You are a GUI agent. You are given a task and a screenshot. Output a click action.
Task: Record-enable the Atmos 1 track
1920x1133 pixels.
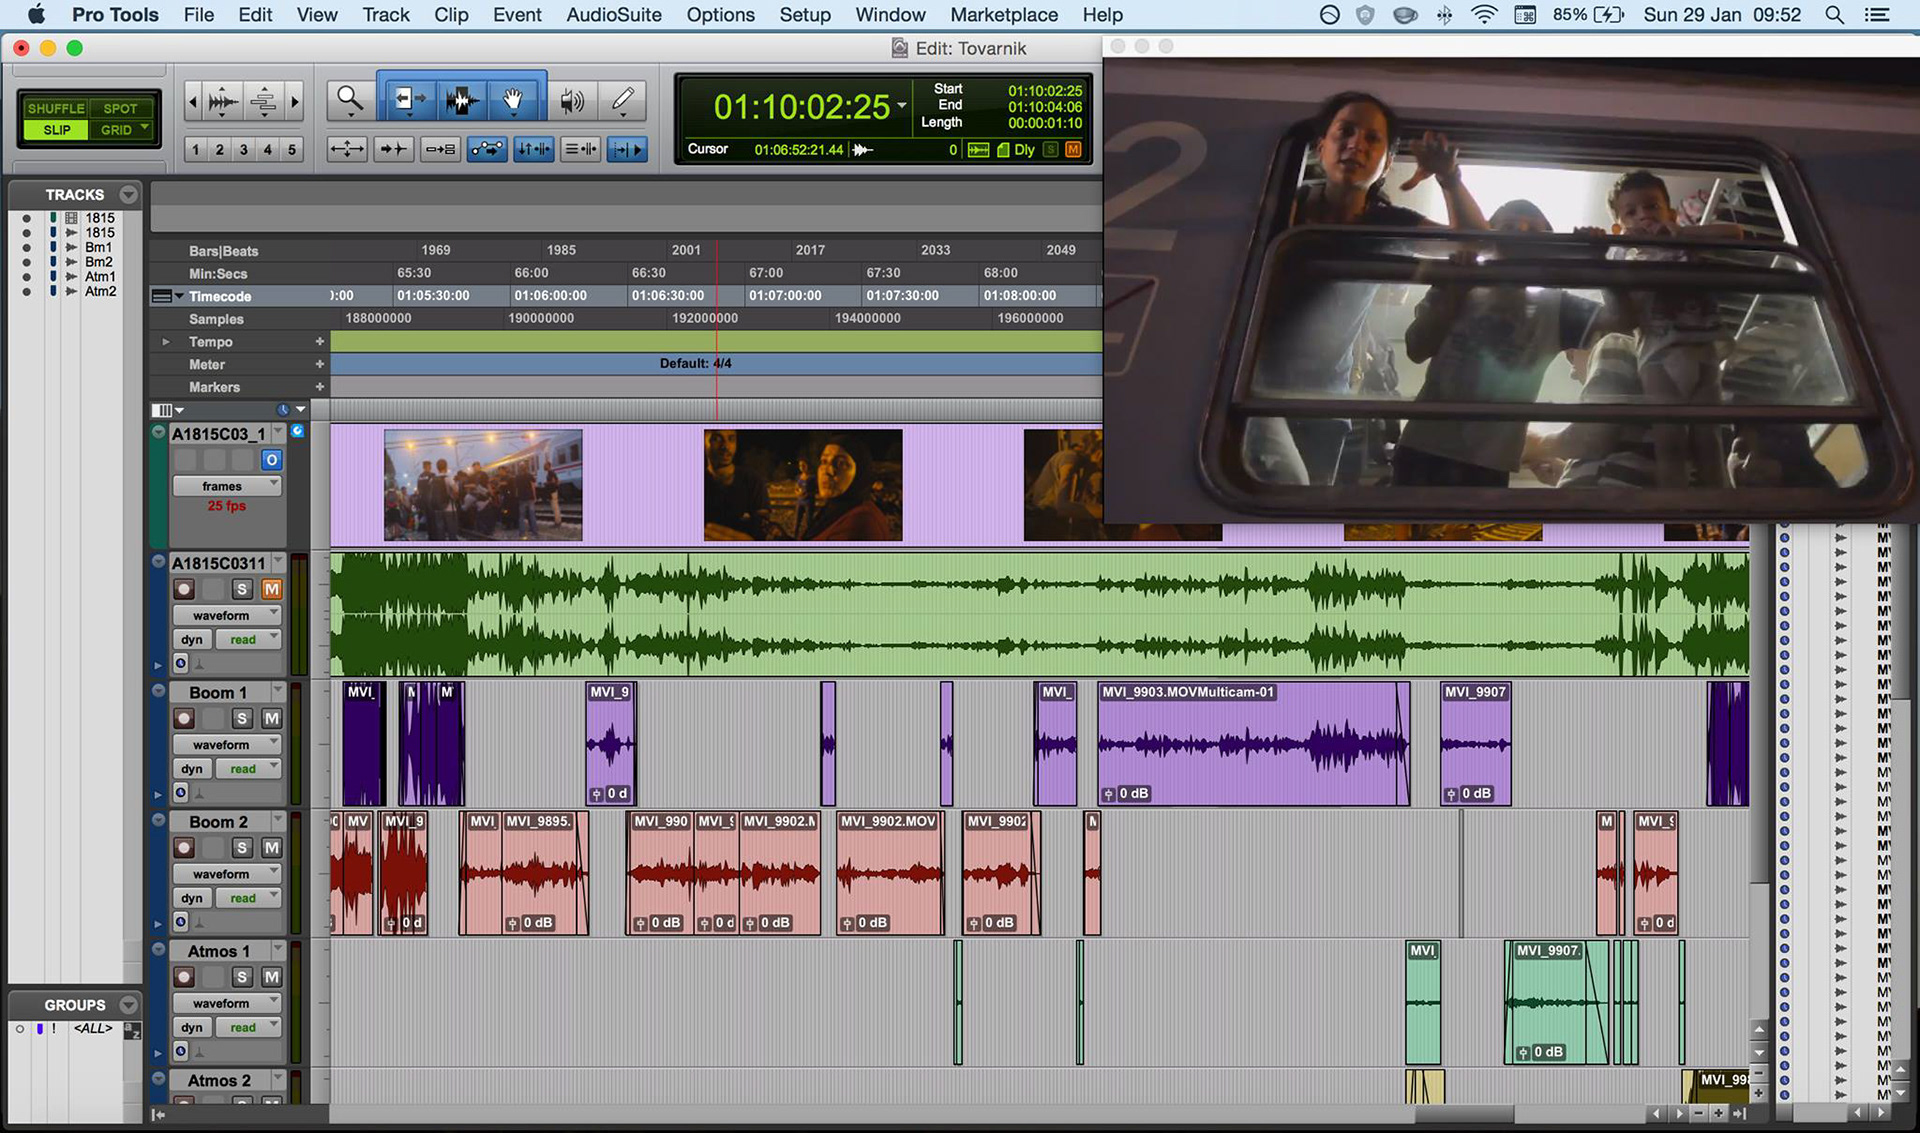(184, 977)
